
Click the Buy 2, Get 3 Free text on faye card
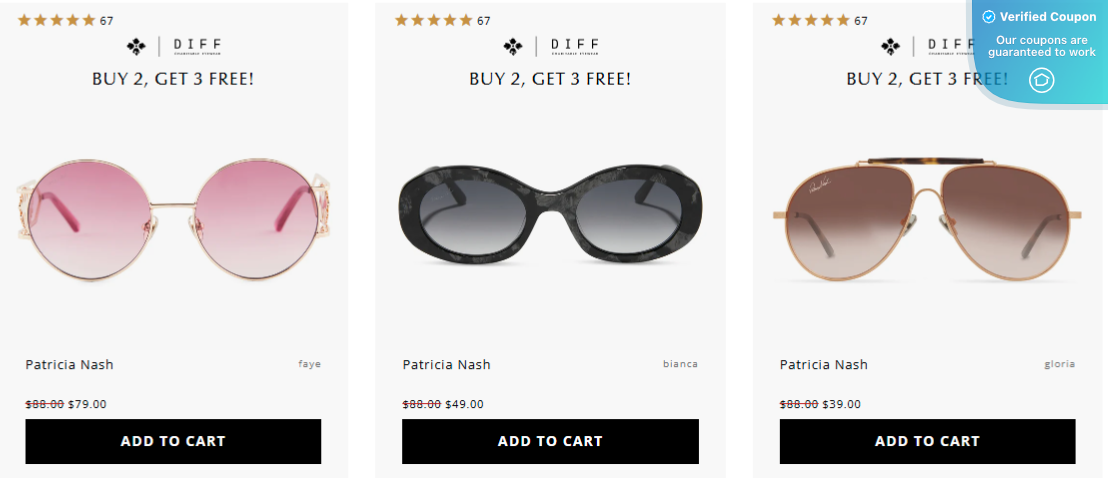click(x=173, y=78)
